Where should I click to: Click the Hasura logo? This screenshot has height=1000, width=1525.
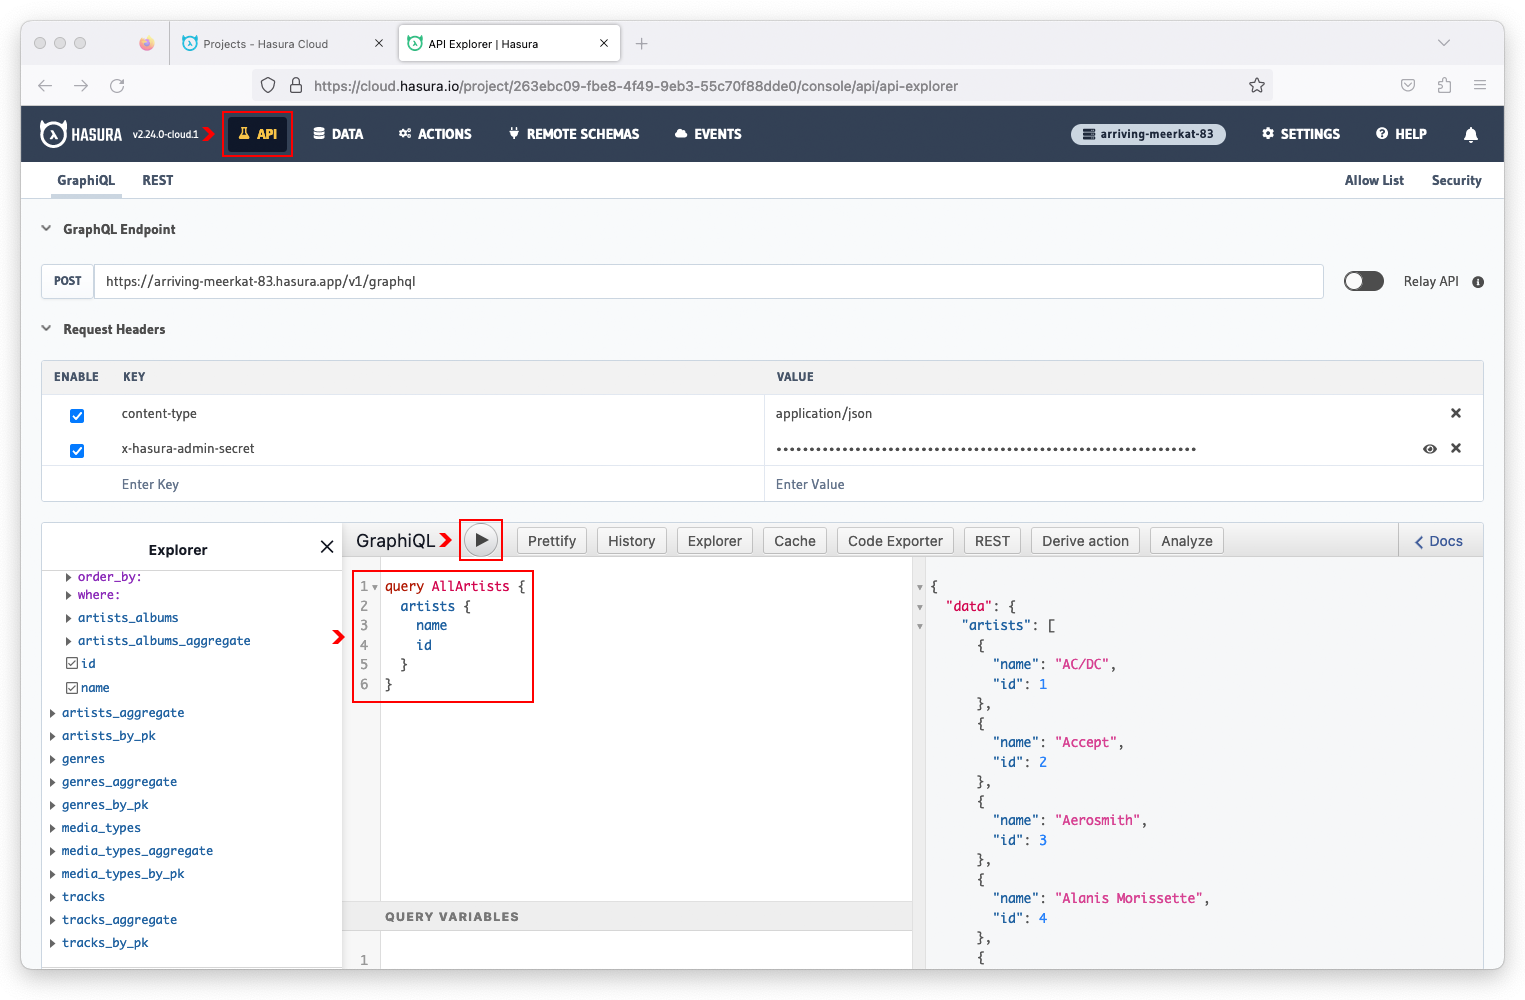[x=81, y=134]
